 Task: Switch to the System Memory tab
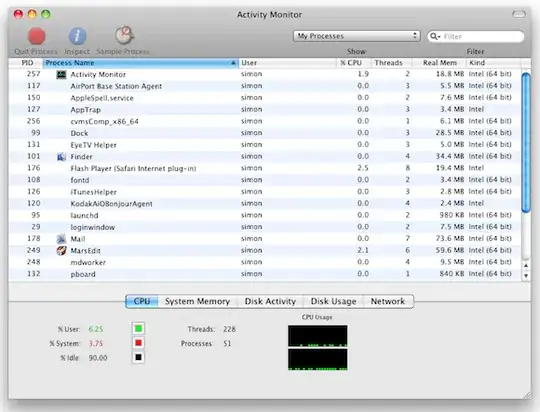click(x=197, y=301)
